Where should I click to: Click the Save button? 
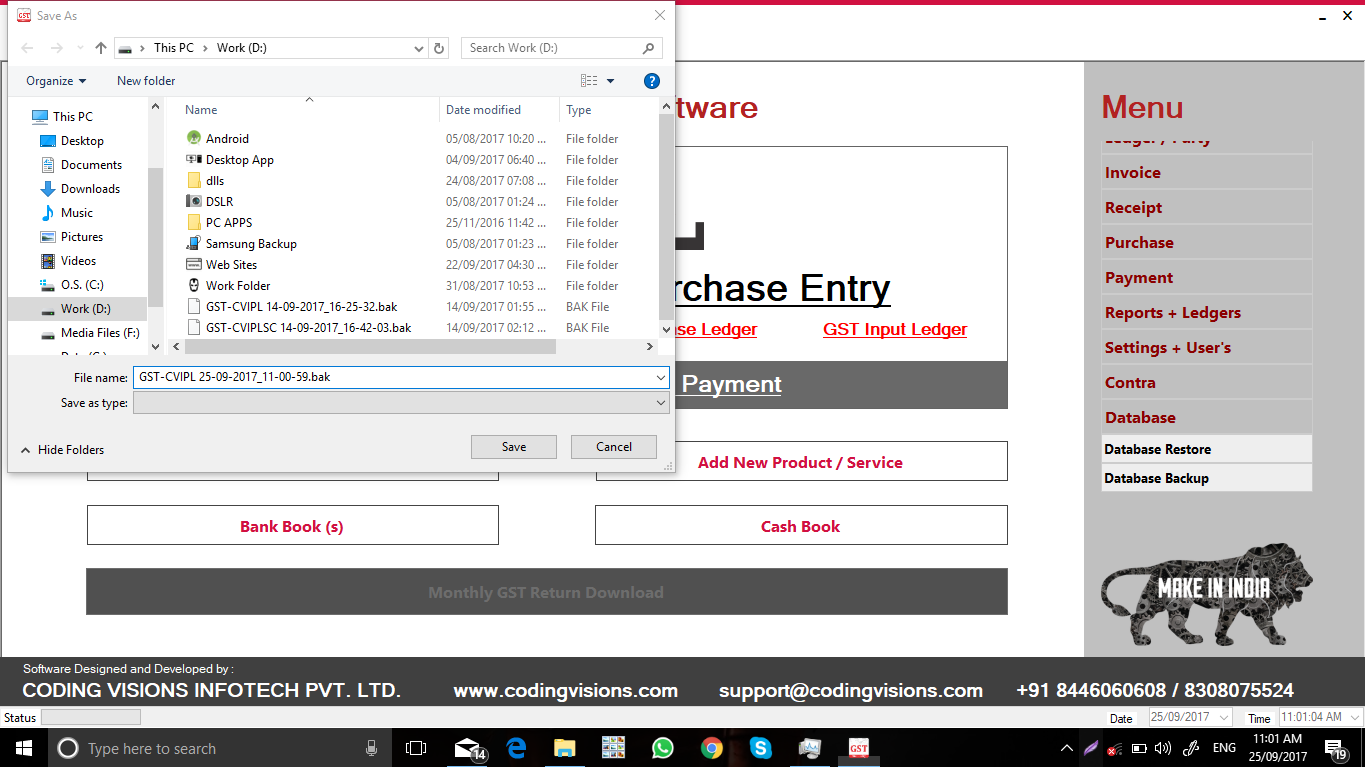513,446
